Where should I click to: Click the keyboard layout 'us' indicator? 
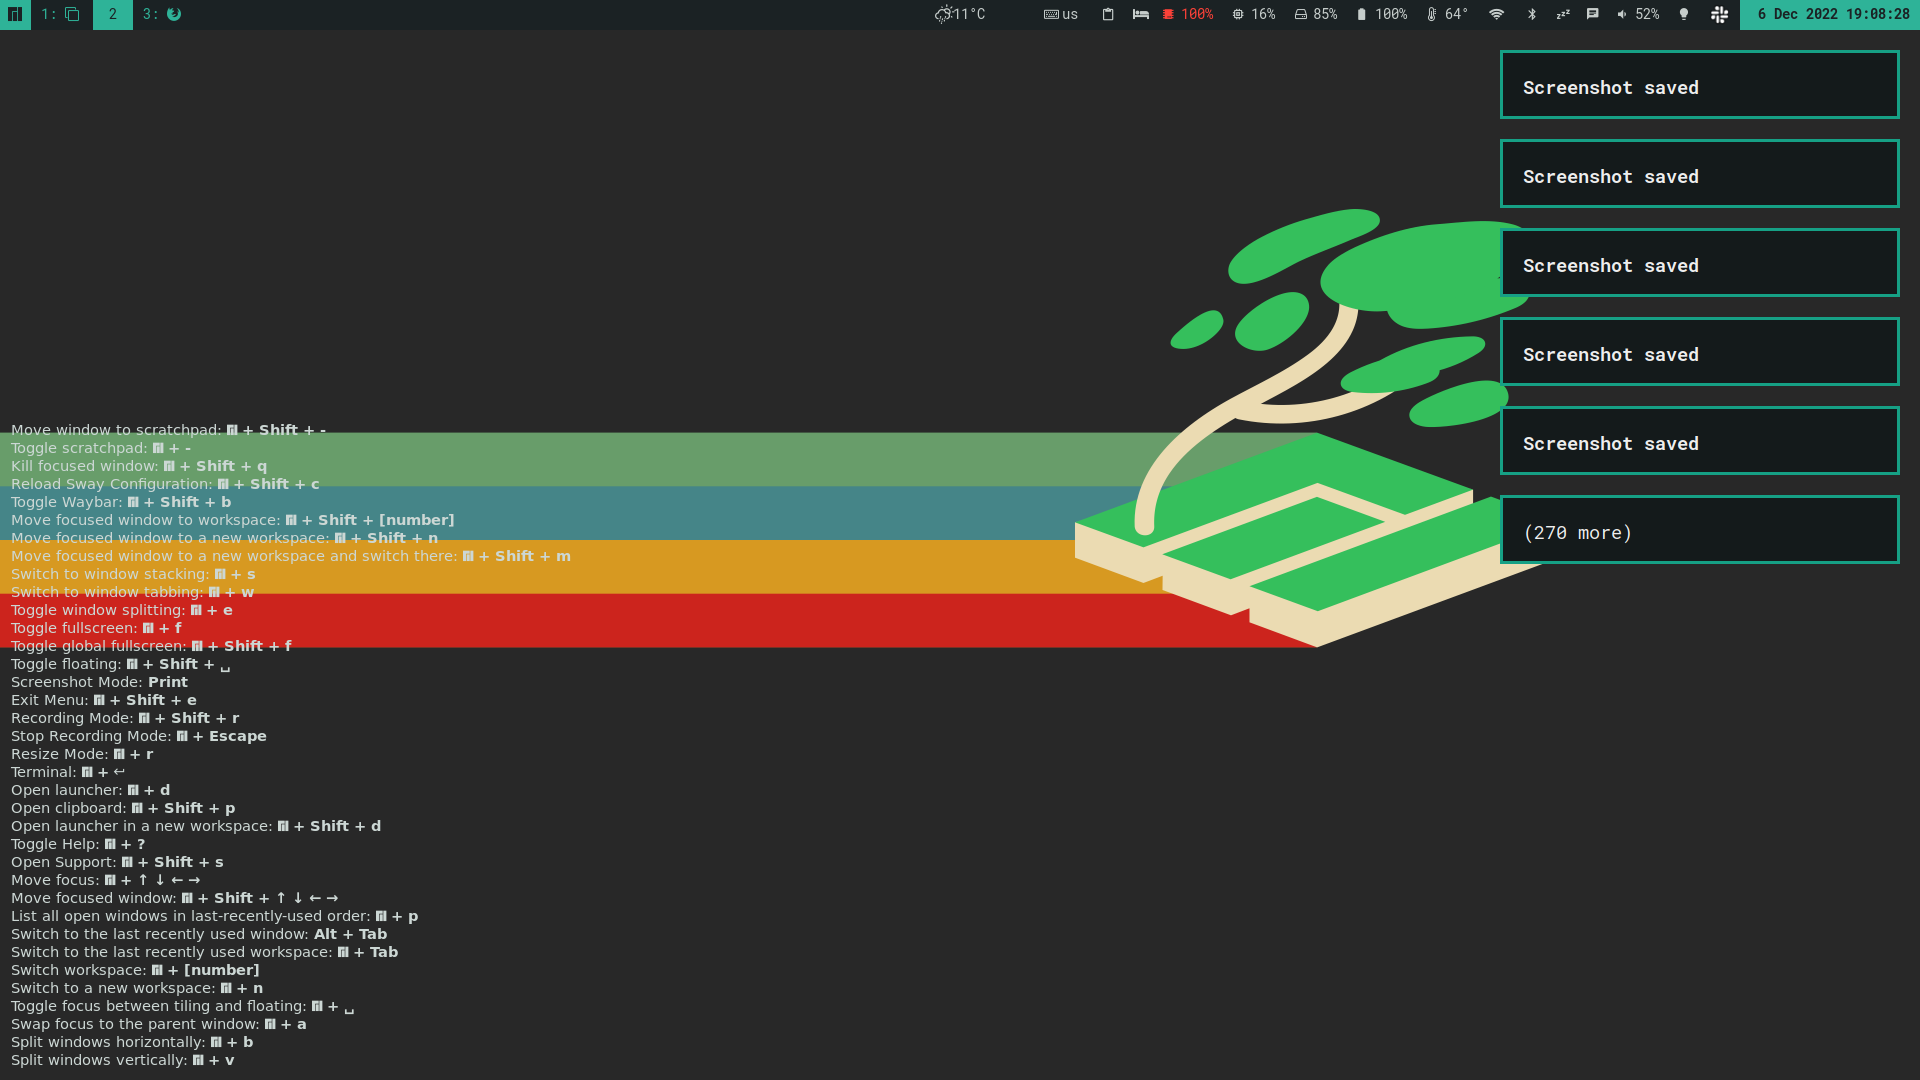tap(1061, 14)
